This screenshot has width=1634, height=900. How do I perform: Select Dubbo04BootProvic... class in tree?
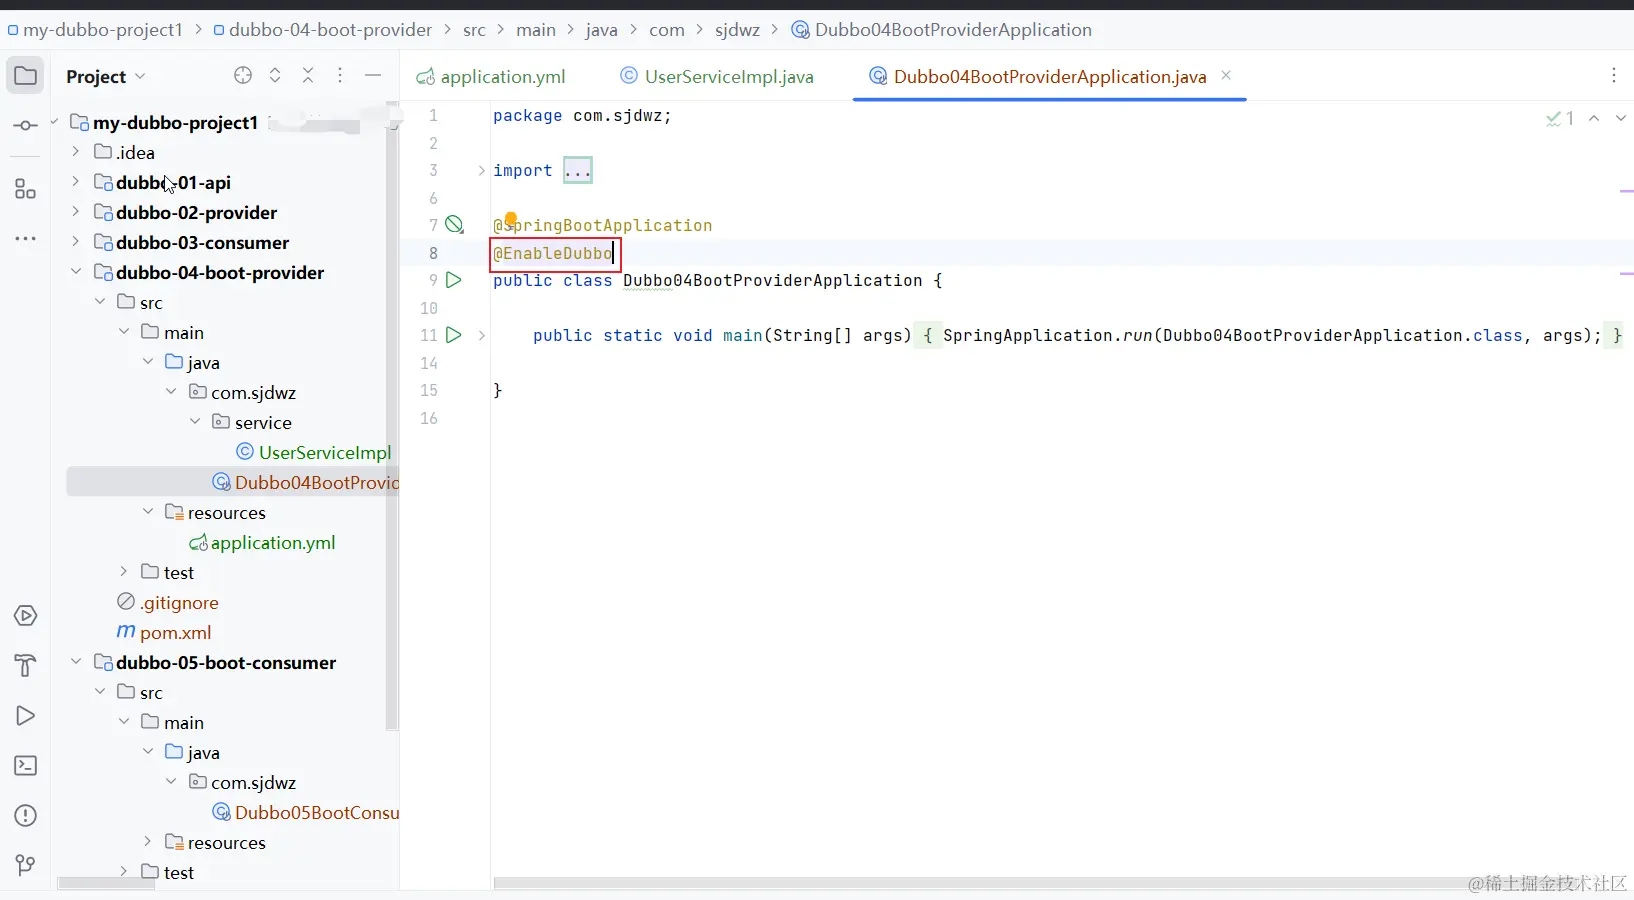306,482
